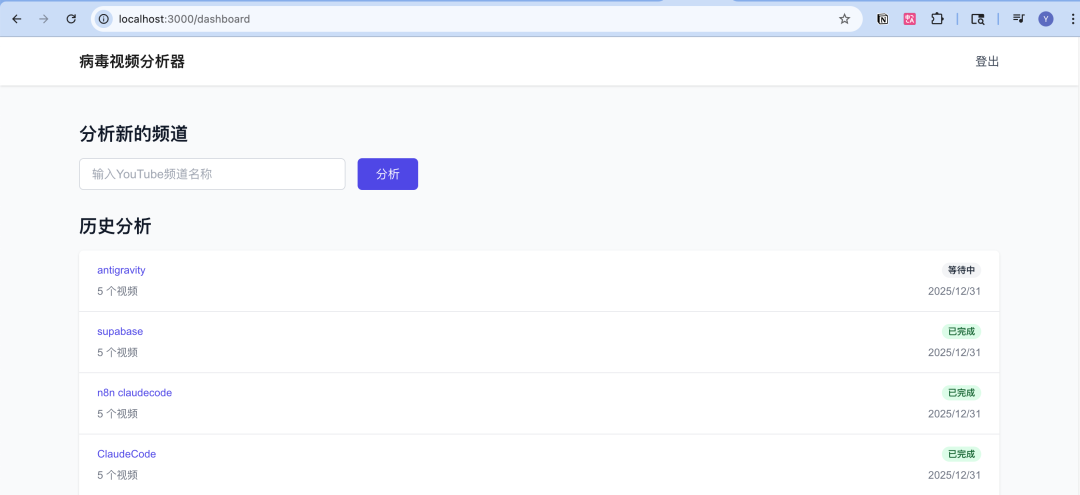Open the Extensions puzzle piece menu
The height and width of the screenshot is (495, 1080).
pos(937,19)
